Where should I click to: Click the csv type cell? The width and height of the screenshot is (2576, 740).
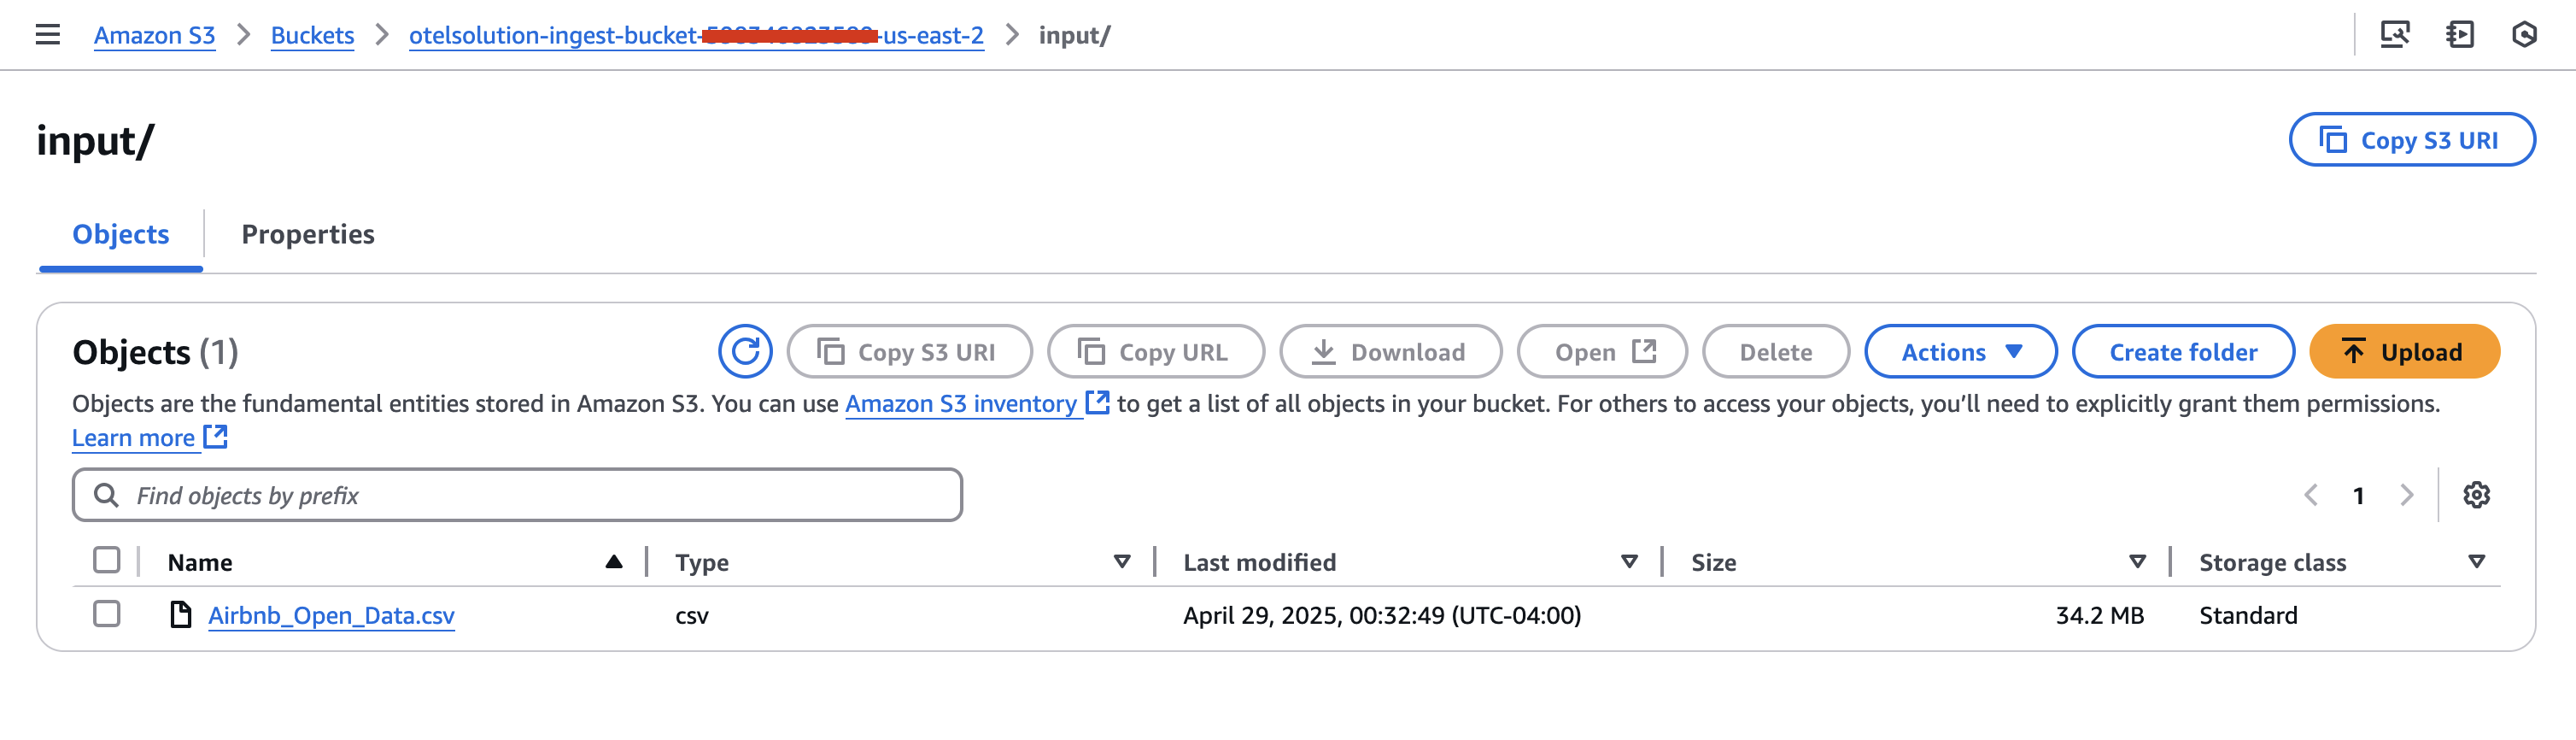pyautogui.click(x=692, y=616)
